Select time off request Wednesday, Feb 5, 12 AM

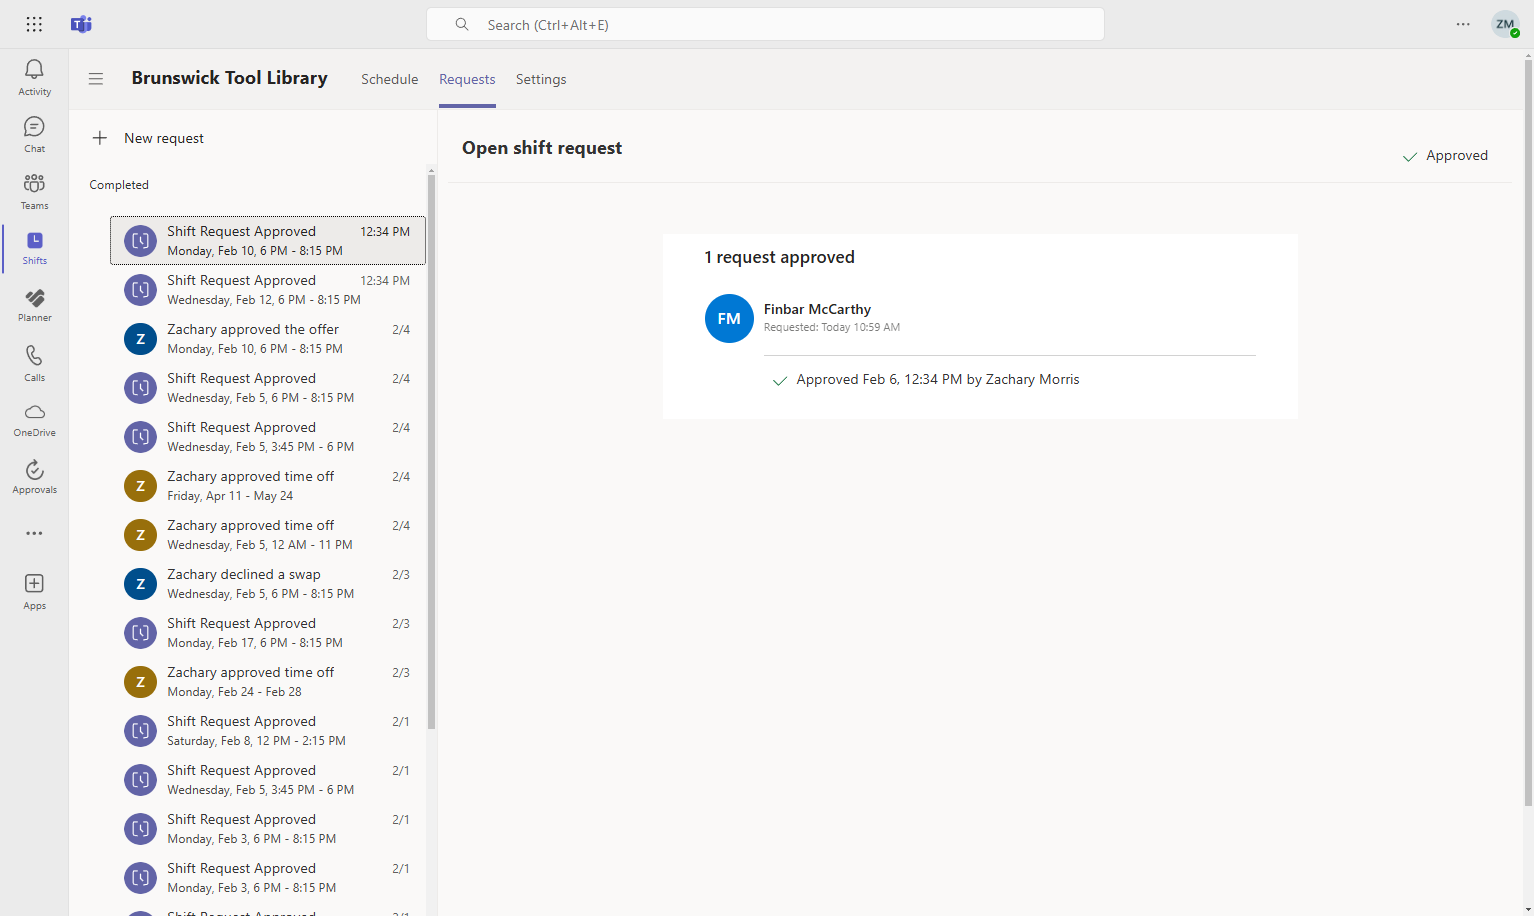tap(268, 534)
